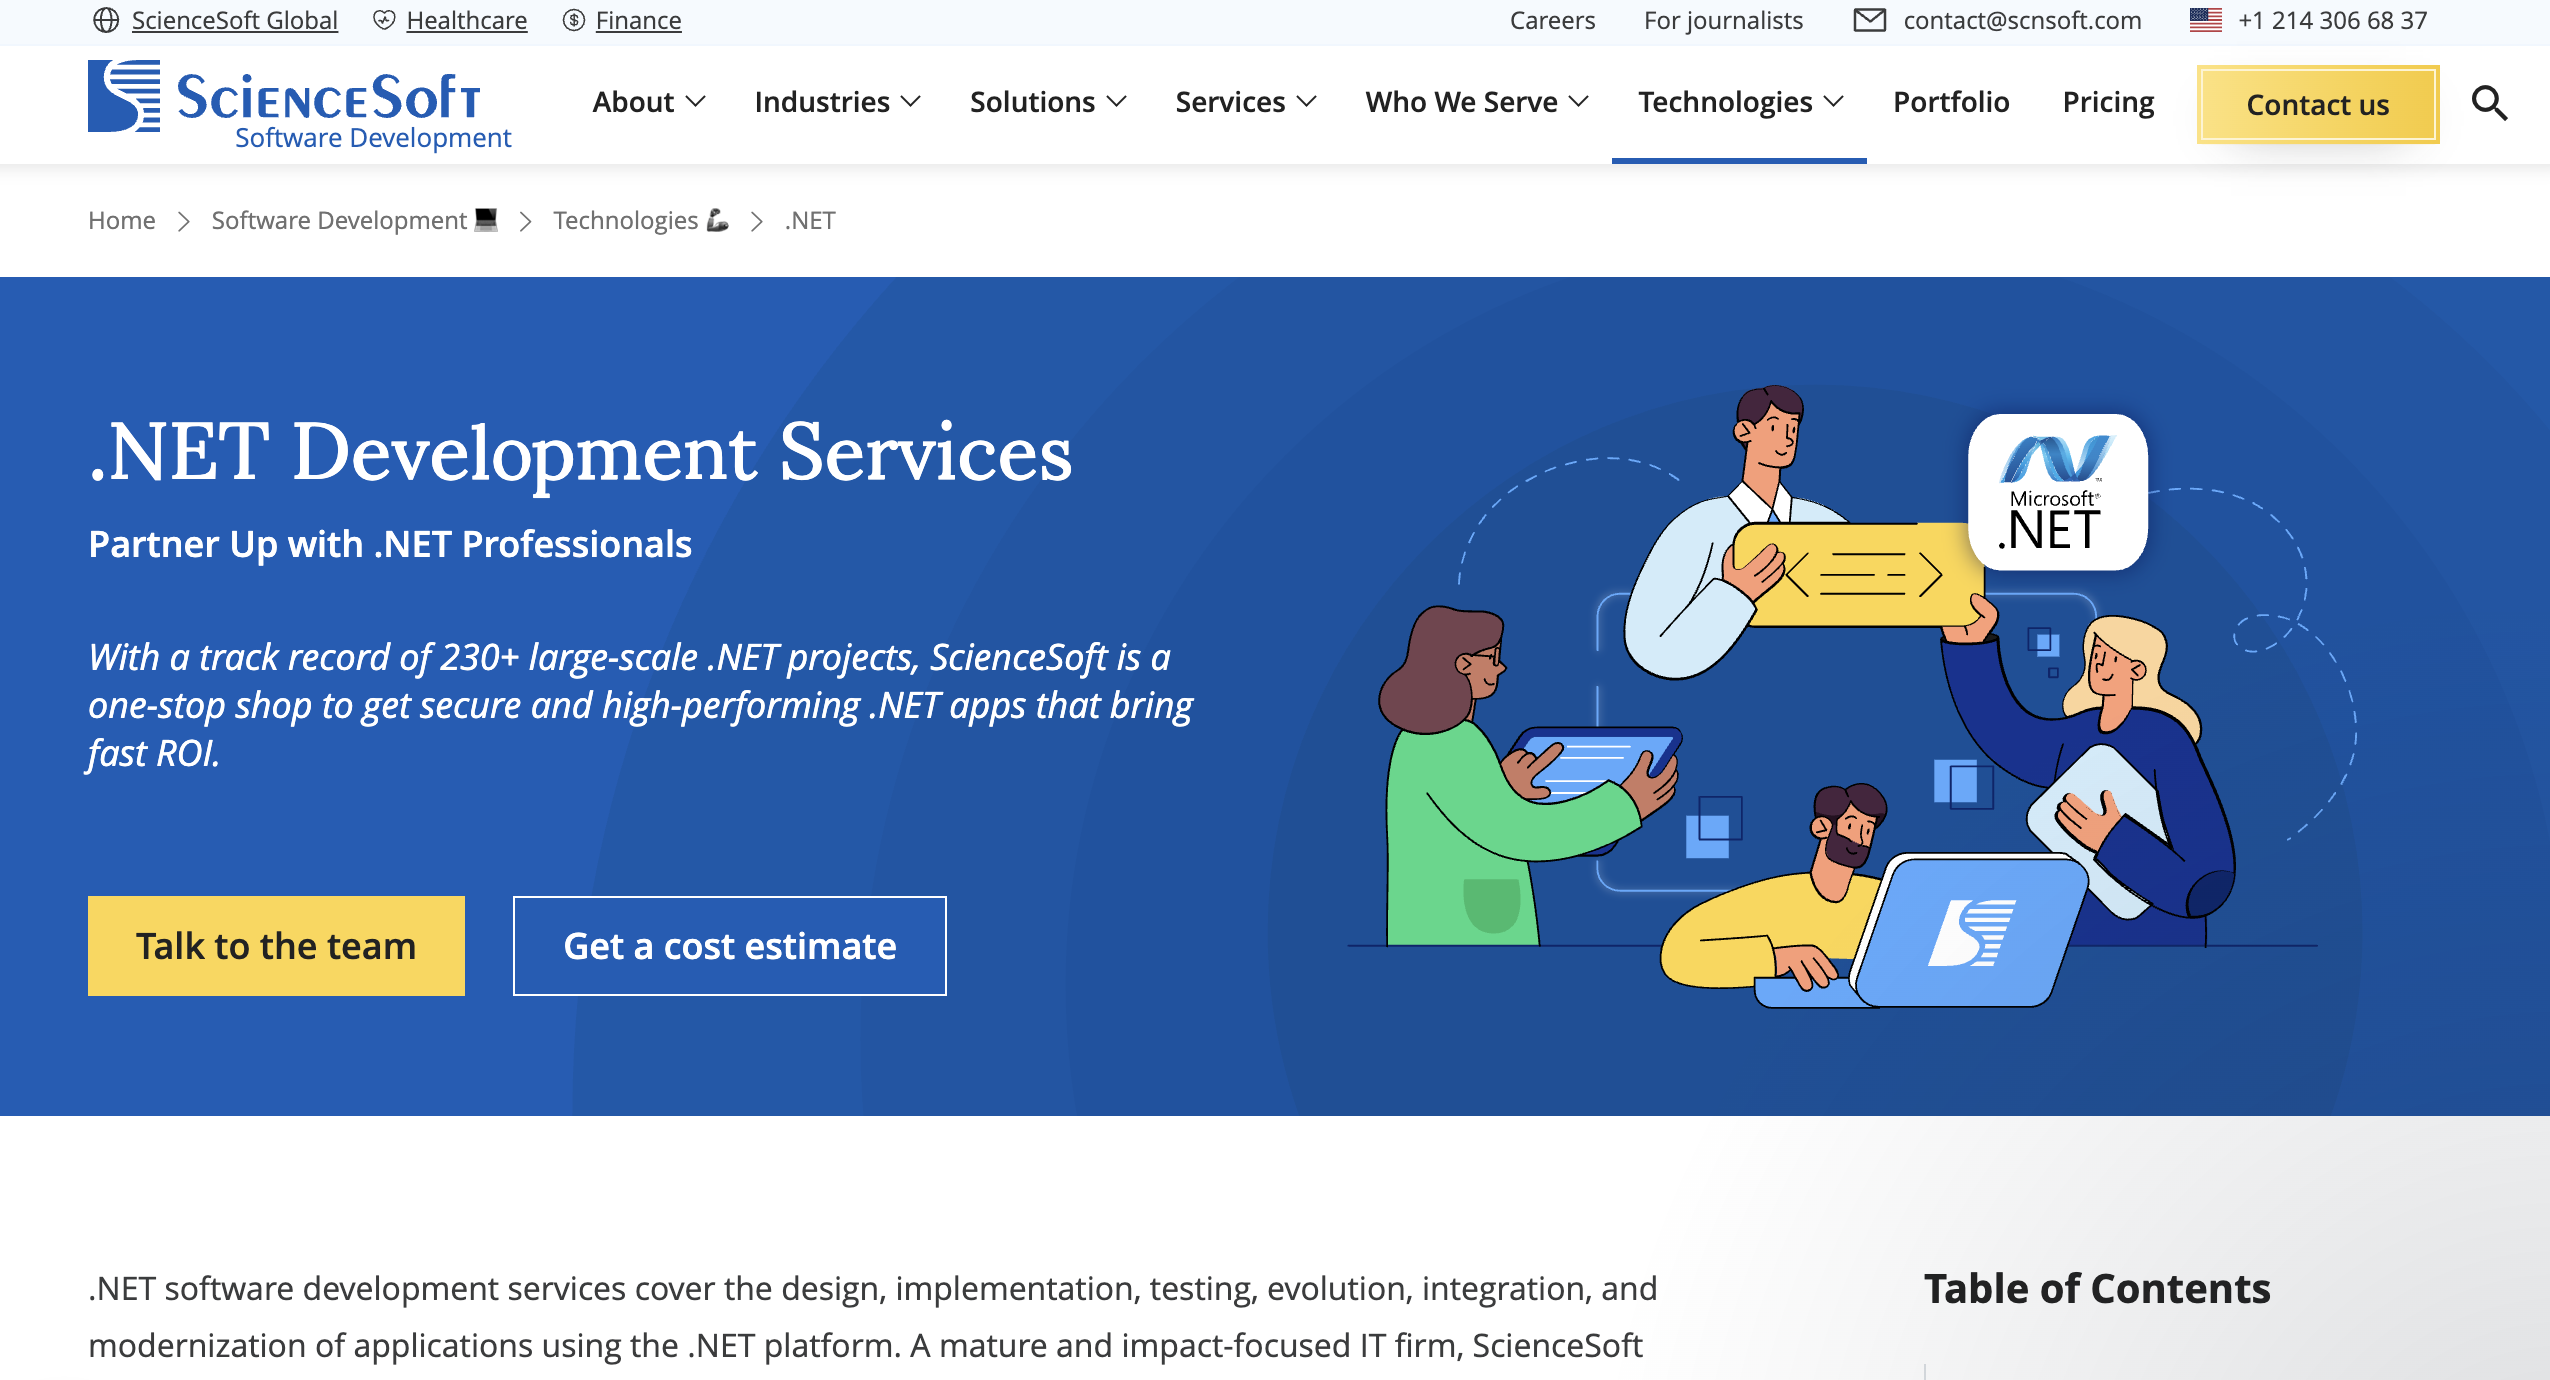The height and width of the screenshot is (1380, 2550).
Task: Open the Healthcare link
Action: click(x=466, y=20)
